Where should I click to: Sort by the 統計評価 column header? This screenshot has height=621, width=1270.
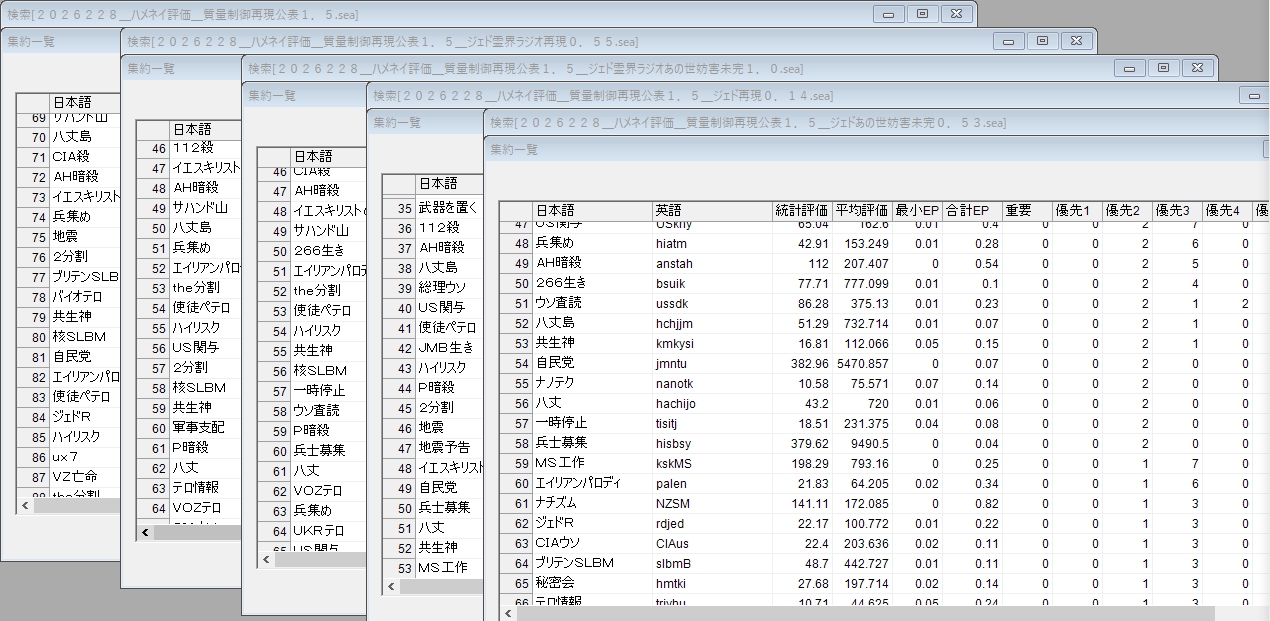pyautogui.click(x=801, y=211)
